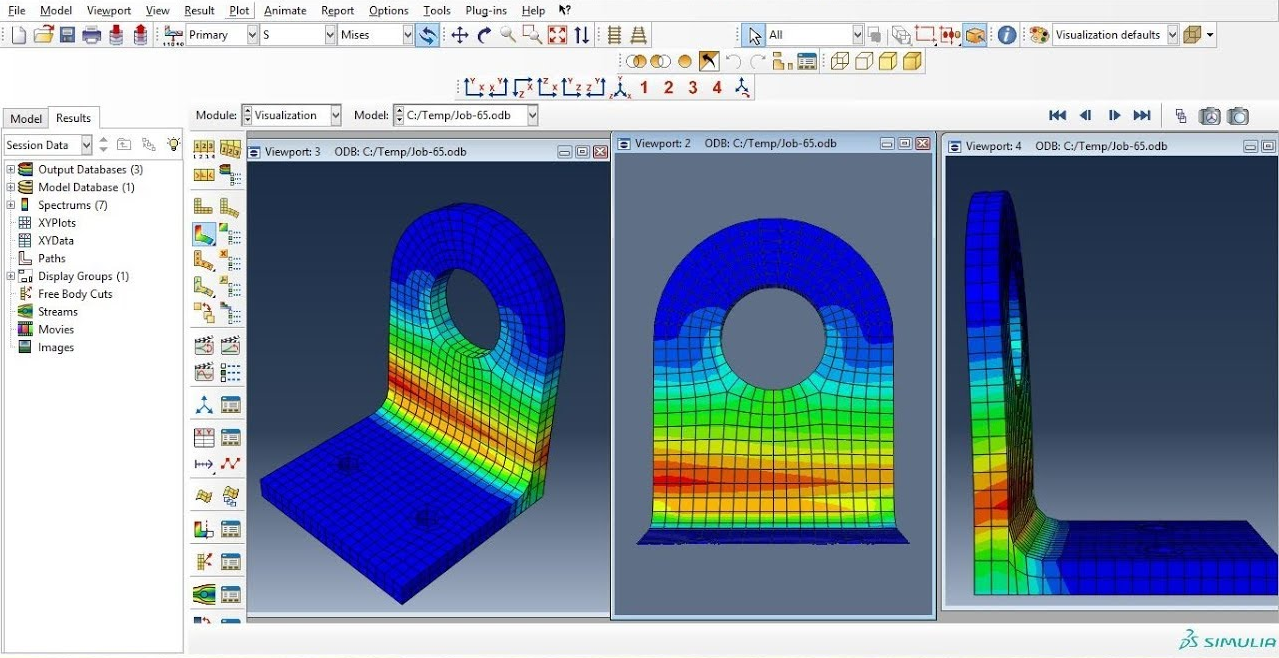
Task: Toggle field output synchronization button
Action: coord(427,35)
